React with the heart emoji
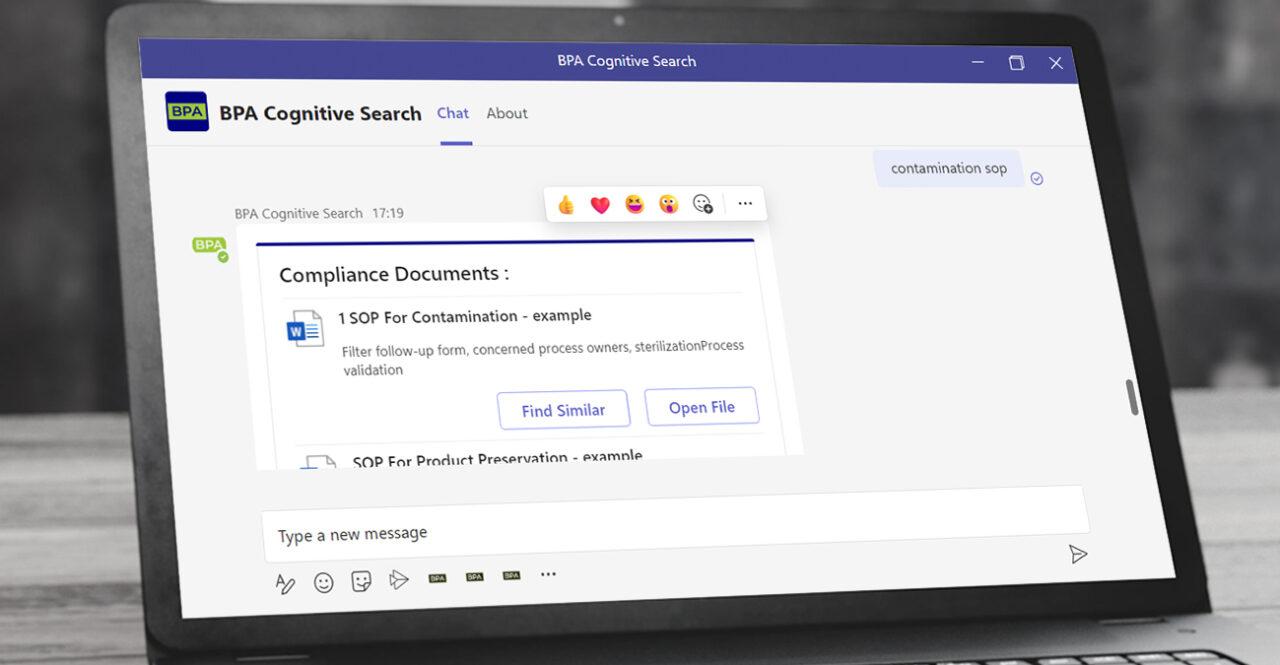1280x665 pixels. [599, 203]
